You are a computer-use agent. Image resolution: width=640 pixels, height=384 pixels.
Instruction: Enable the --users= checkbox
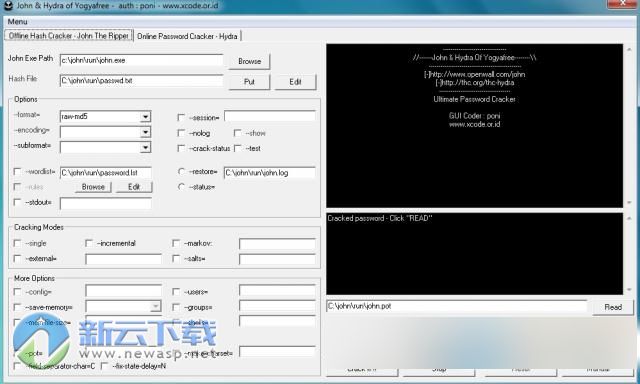click(x=176, y=292)
